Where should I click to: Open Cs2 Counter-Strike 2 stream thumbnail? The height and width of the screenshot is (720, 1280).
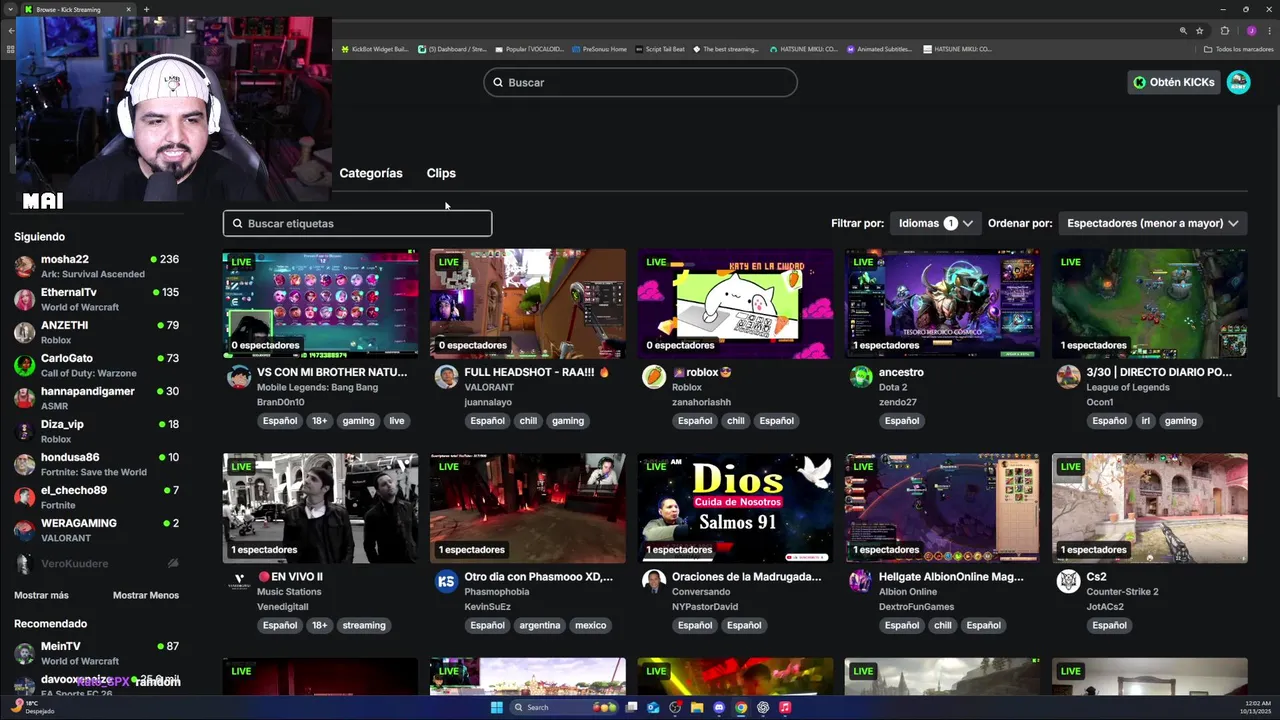[x=1150, y=508]
